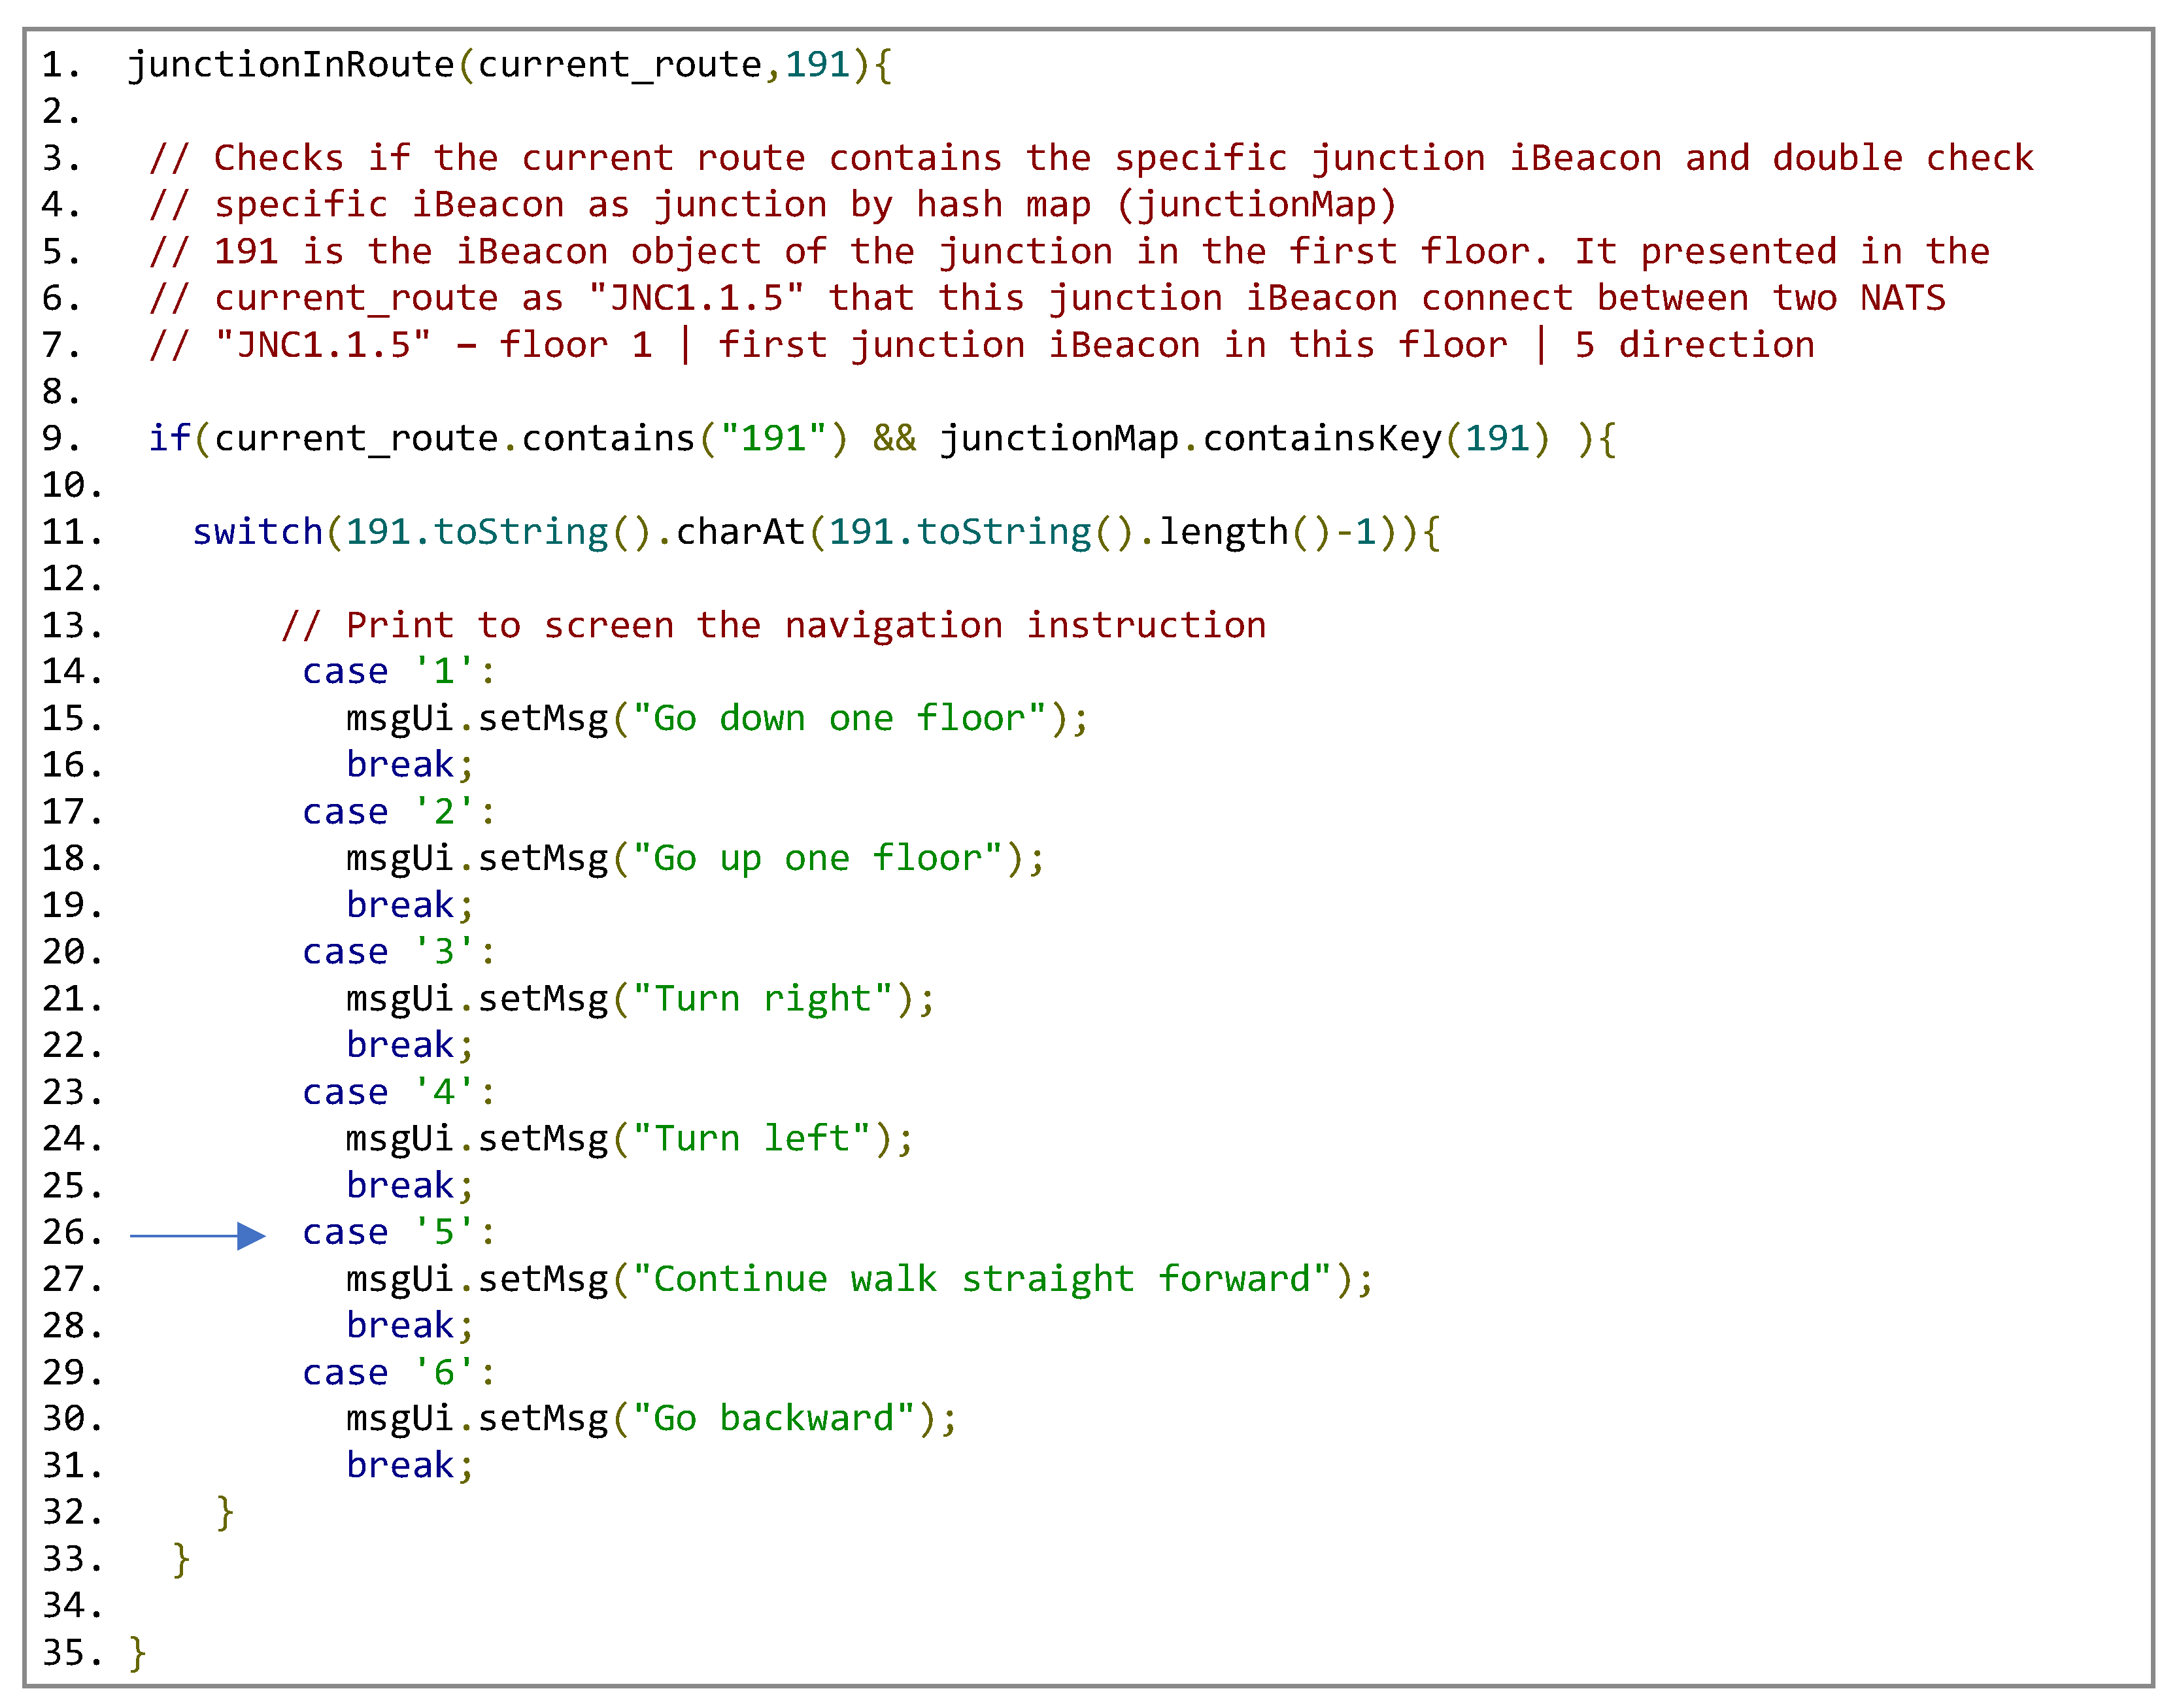Click line number 26
Image resolution: width=2179 pixels, height=1708 pixels.
tap(72, 1232)
